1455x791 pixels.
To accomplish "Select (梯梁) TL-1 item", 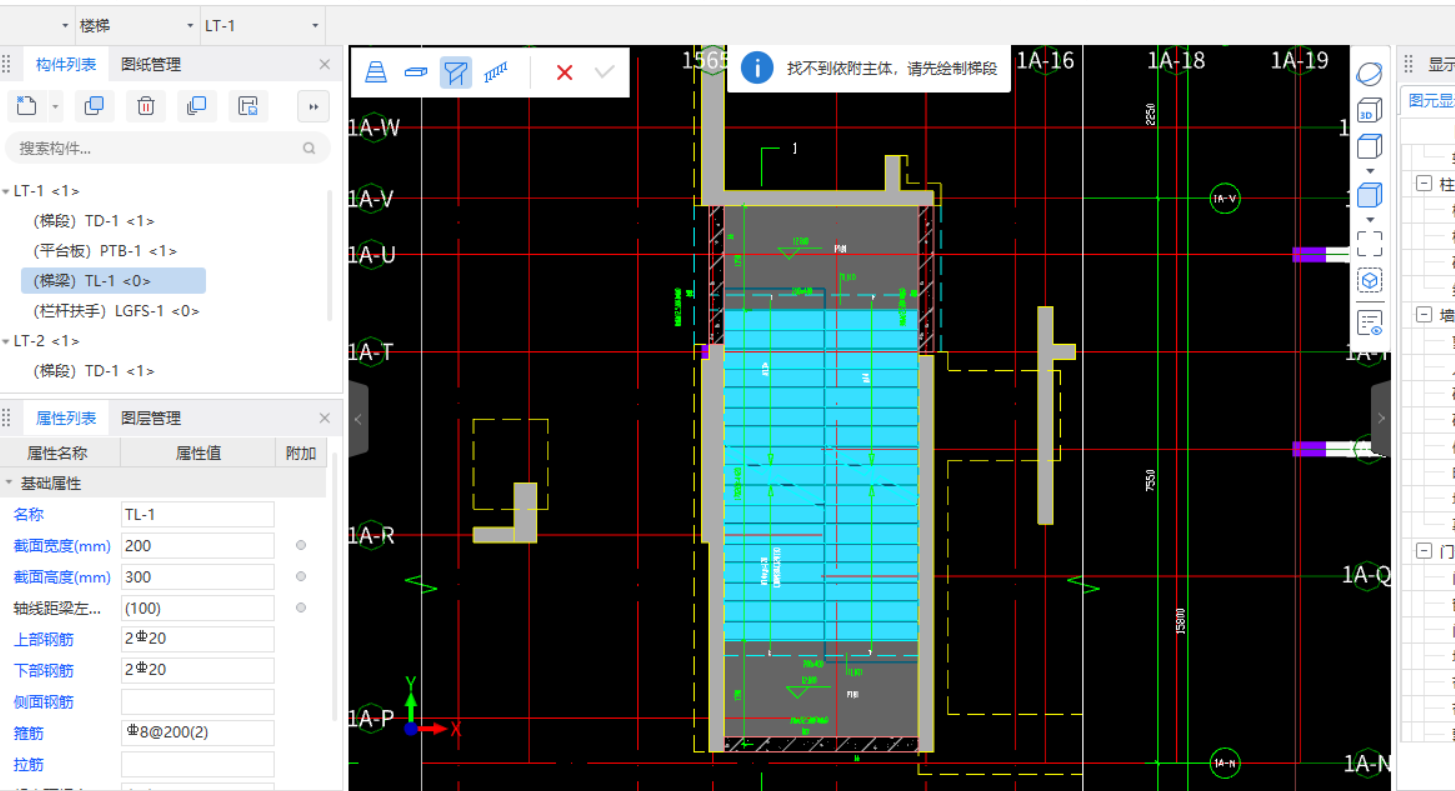I will (x=113, y=281).
